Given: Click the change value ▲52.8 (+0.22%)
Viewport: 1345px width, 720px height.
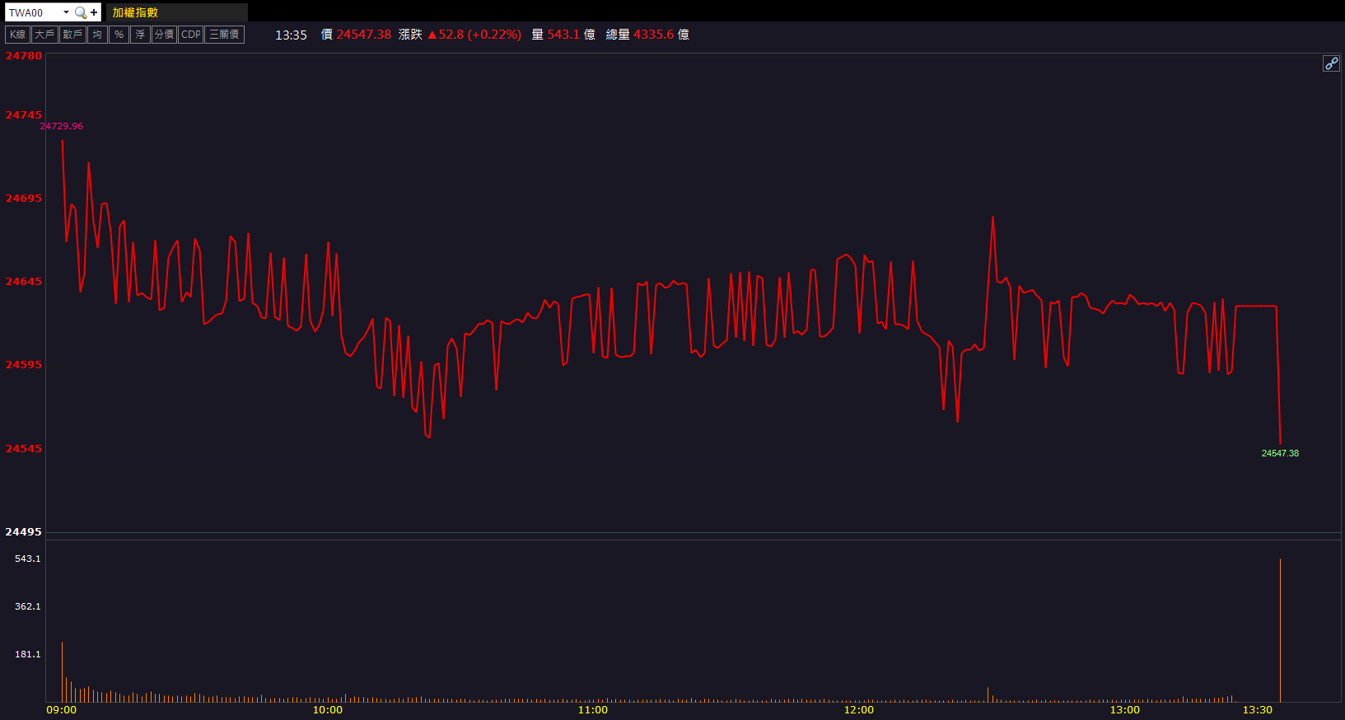Looking at the screenshot, I should click(474, 34).
